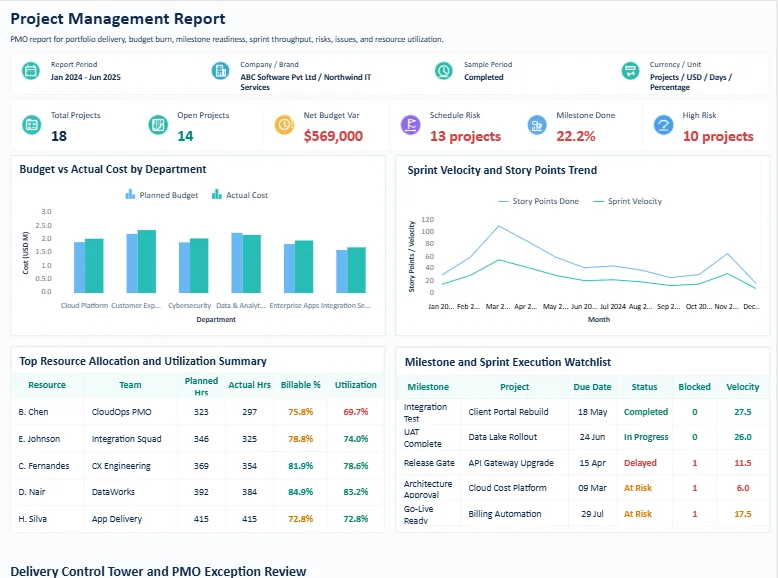The width and height of the screenshot is (778, 578).
Task: Sort by the Blocked column header
Action: click(694, 387)
